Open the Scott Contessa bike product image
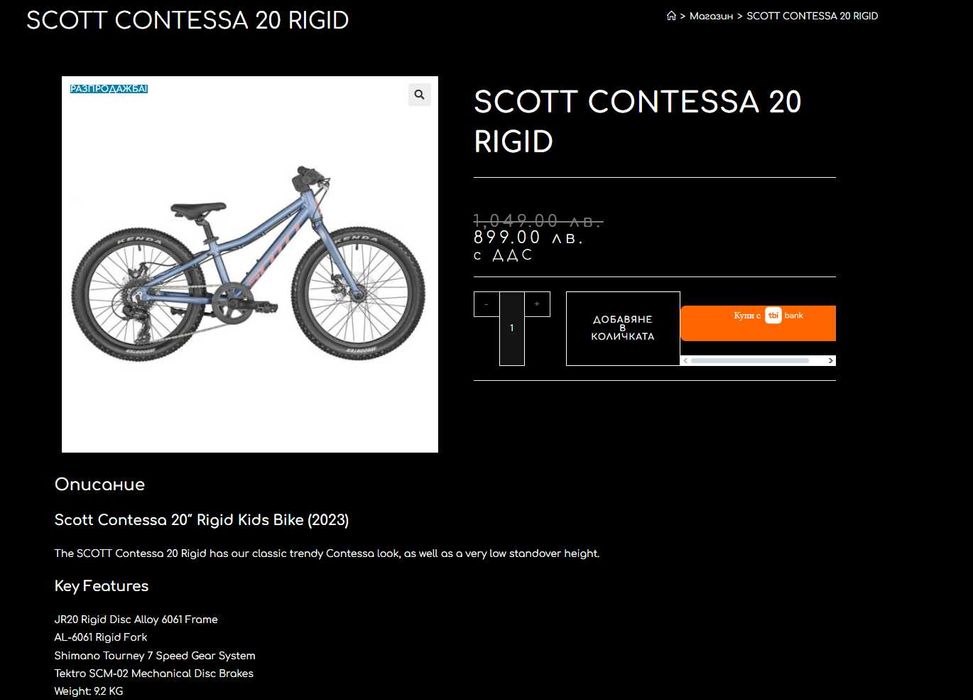The height and width of the screenshot is (700, 973). point(250,265)
